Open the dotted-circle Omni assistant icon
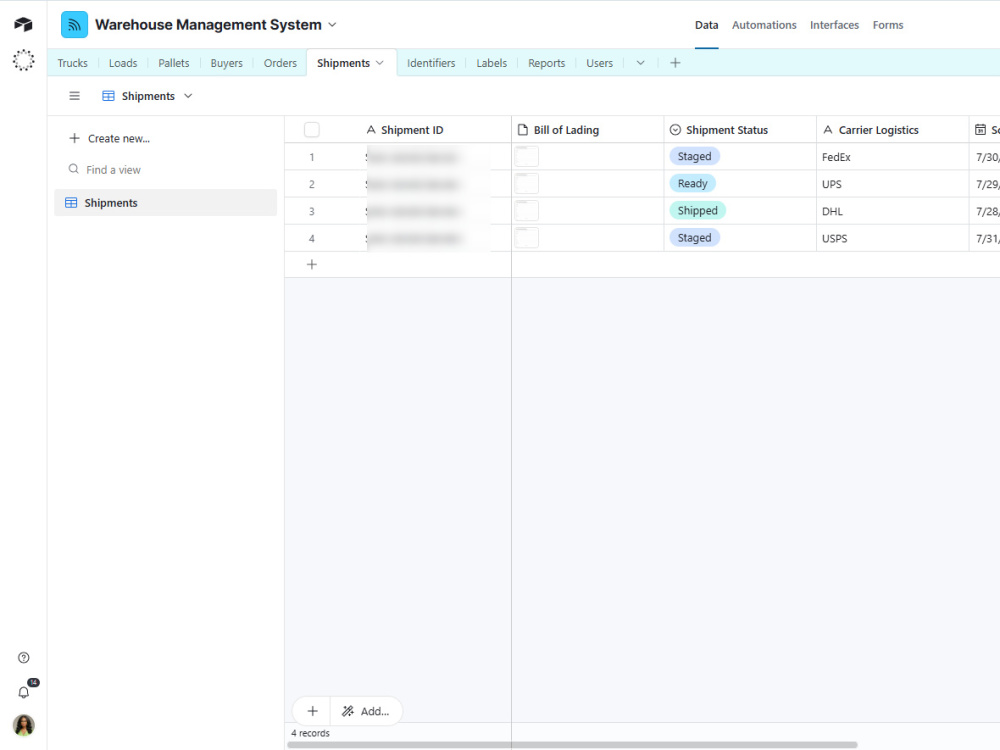Screen dimensions: 1000x750 pyautogui.click(x=23, y=60)
